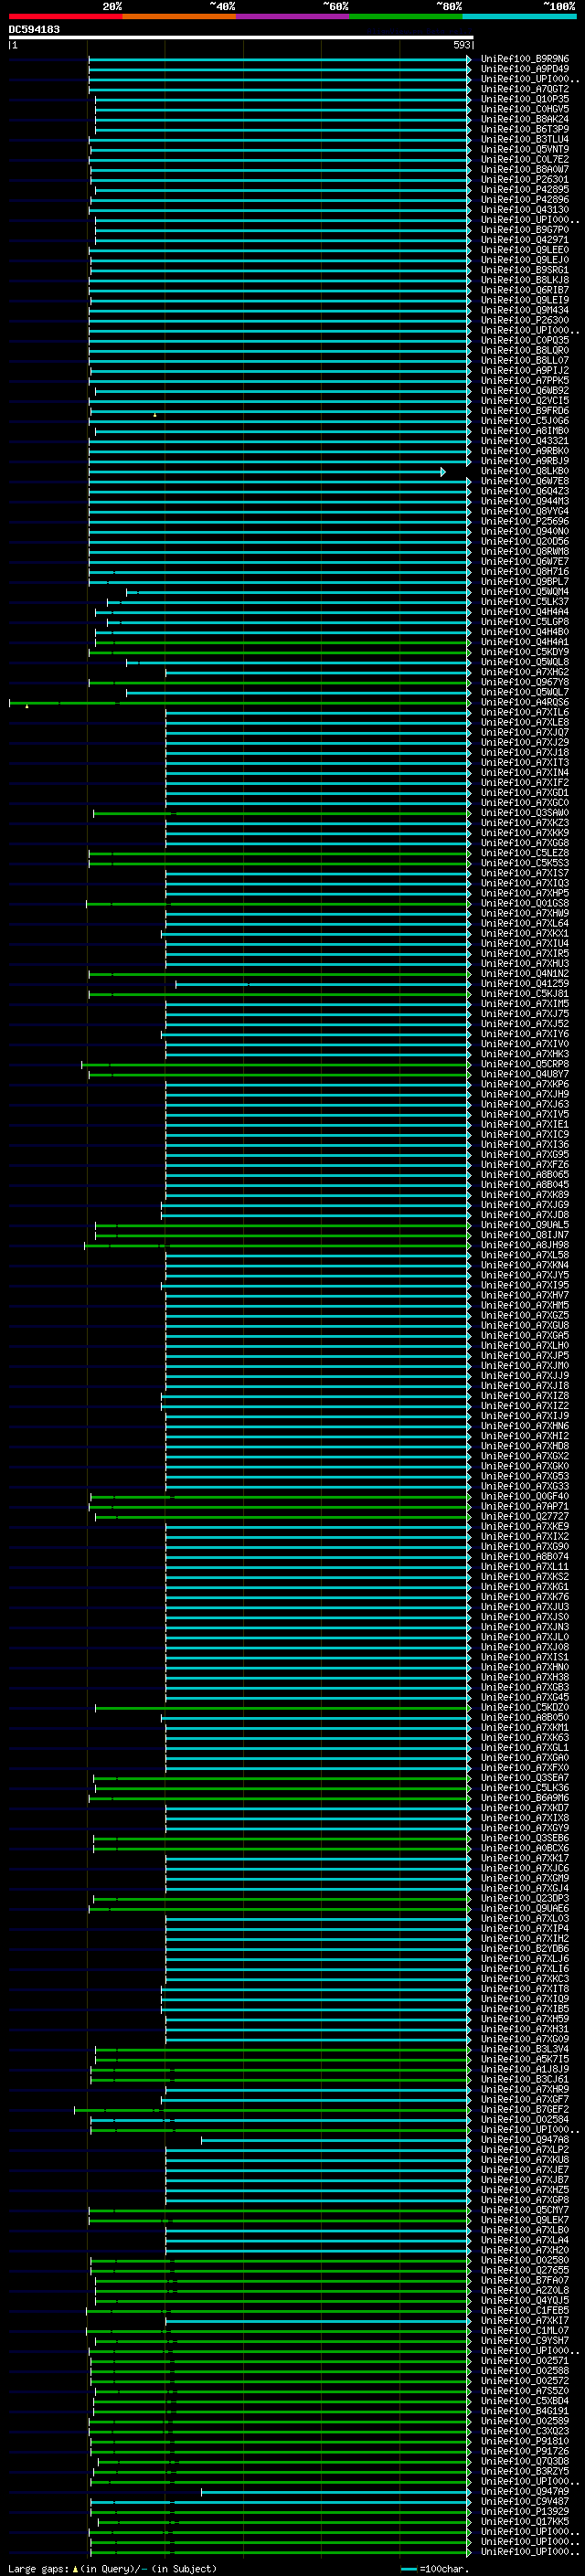Viewport: 585px width, 2576px height.
Task: Select hit label UniRef100_C1FEB5
Action: pos(525,2310)
